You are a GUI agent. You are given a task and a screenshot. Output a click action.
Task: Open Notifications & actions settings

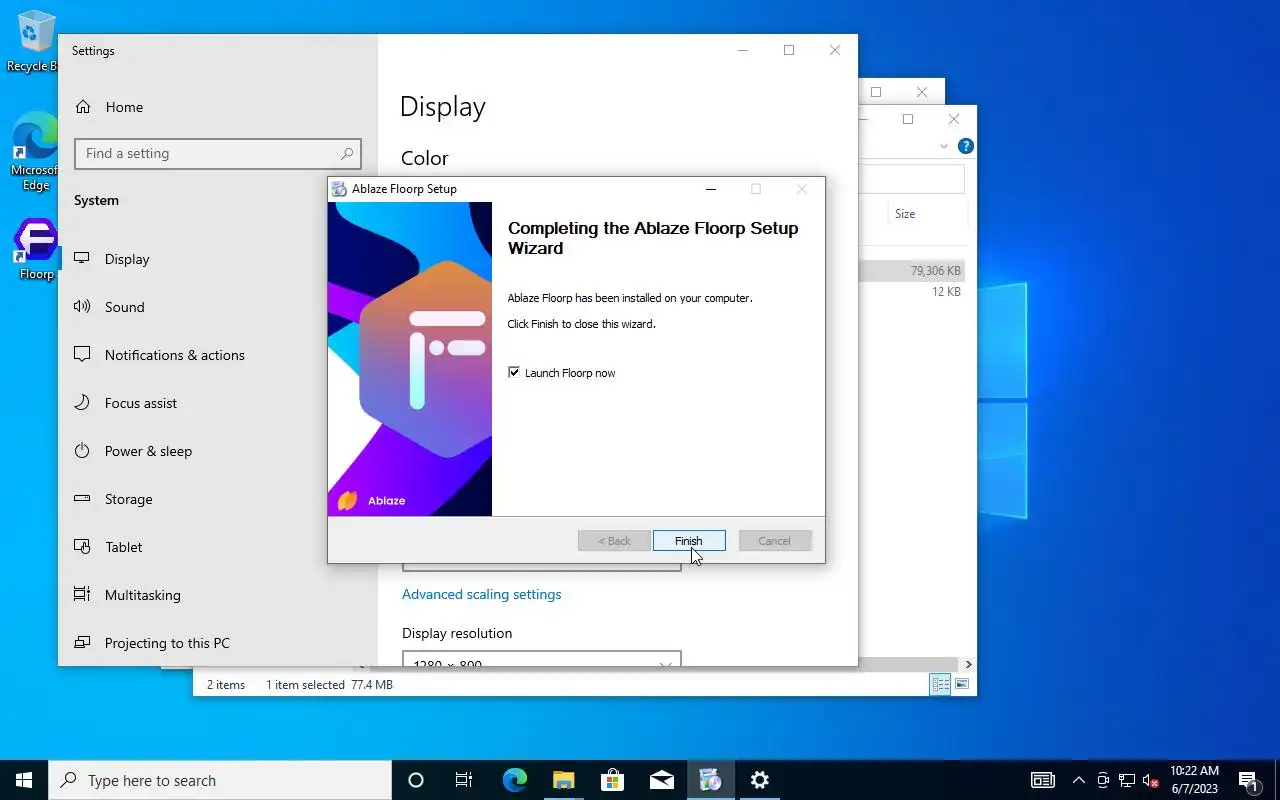point(218,355)
